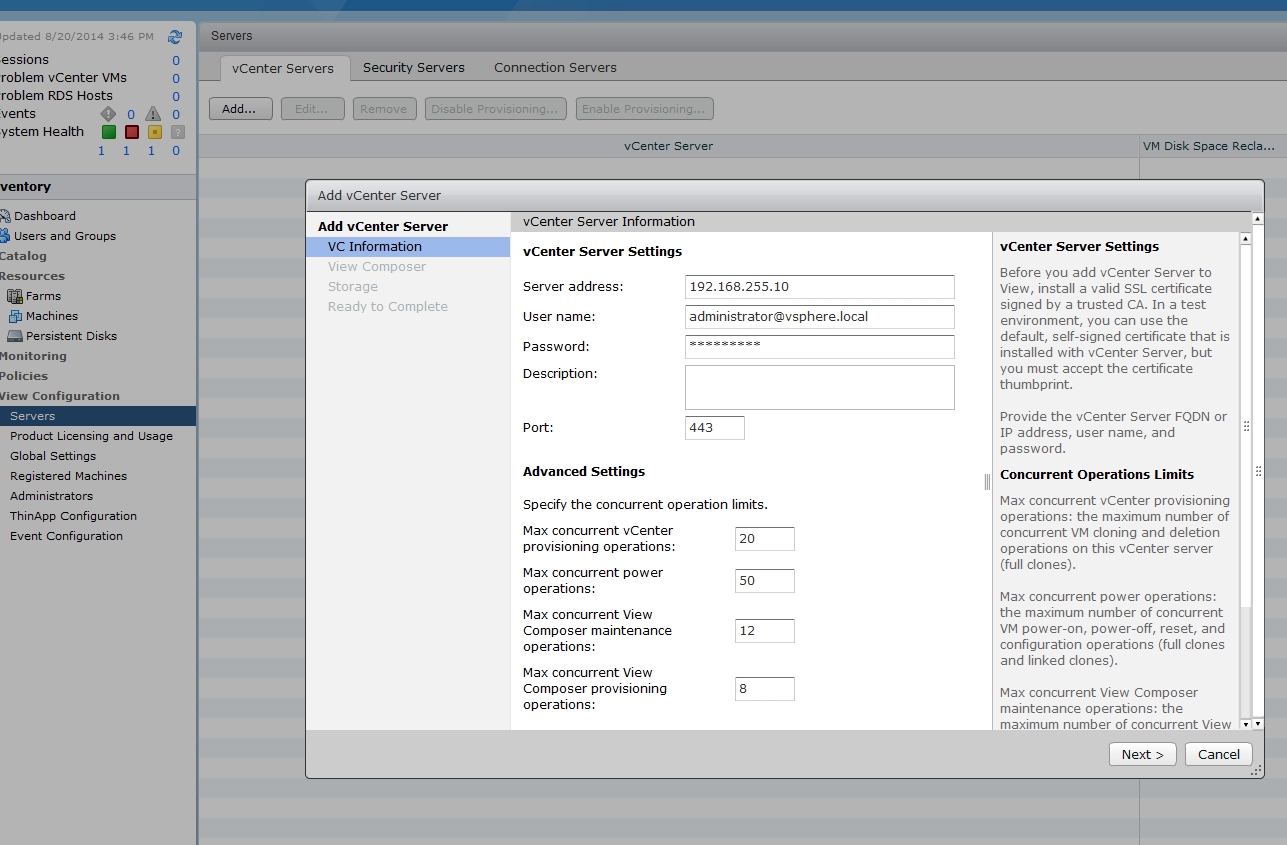The image size is (1287, 845).
Task: Collapse the Resources section
Action: [32, 276]
